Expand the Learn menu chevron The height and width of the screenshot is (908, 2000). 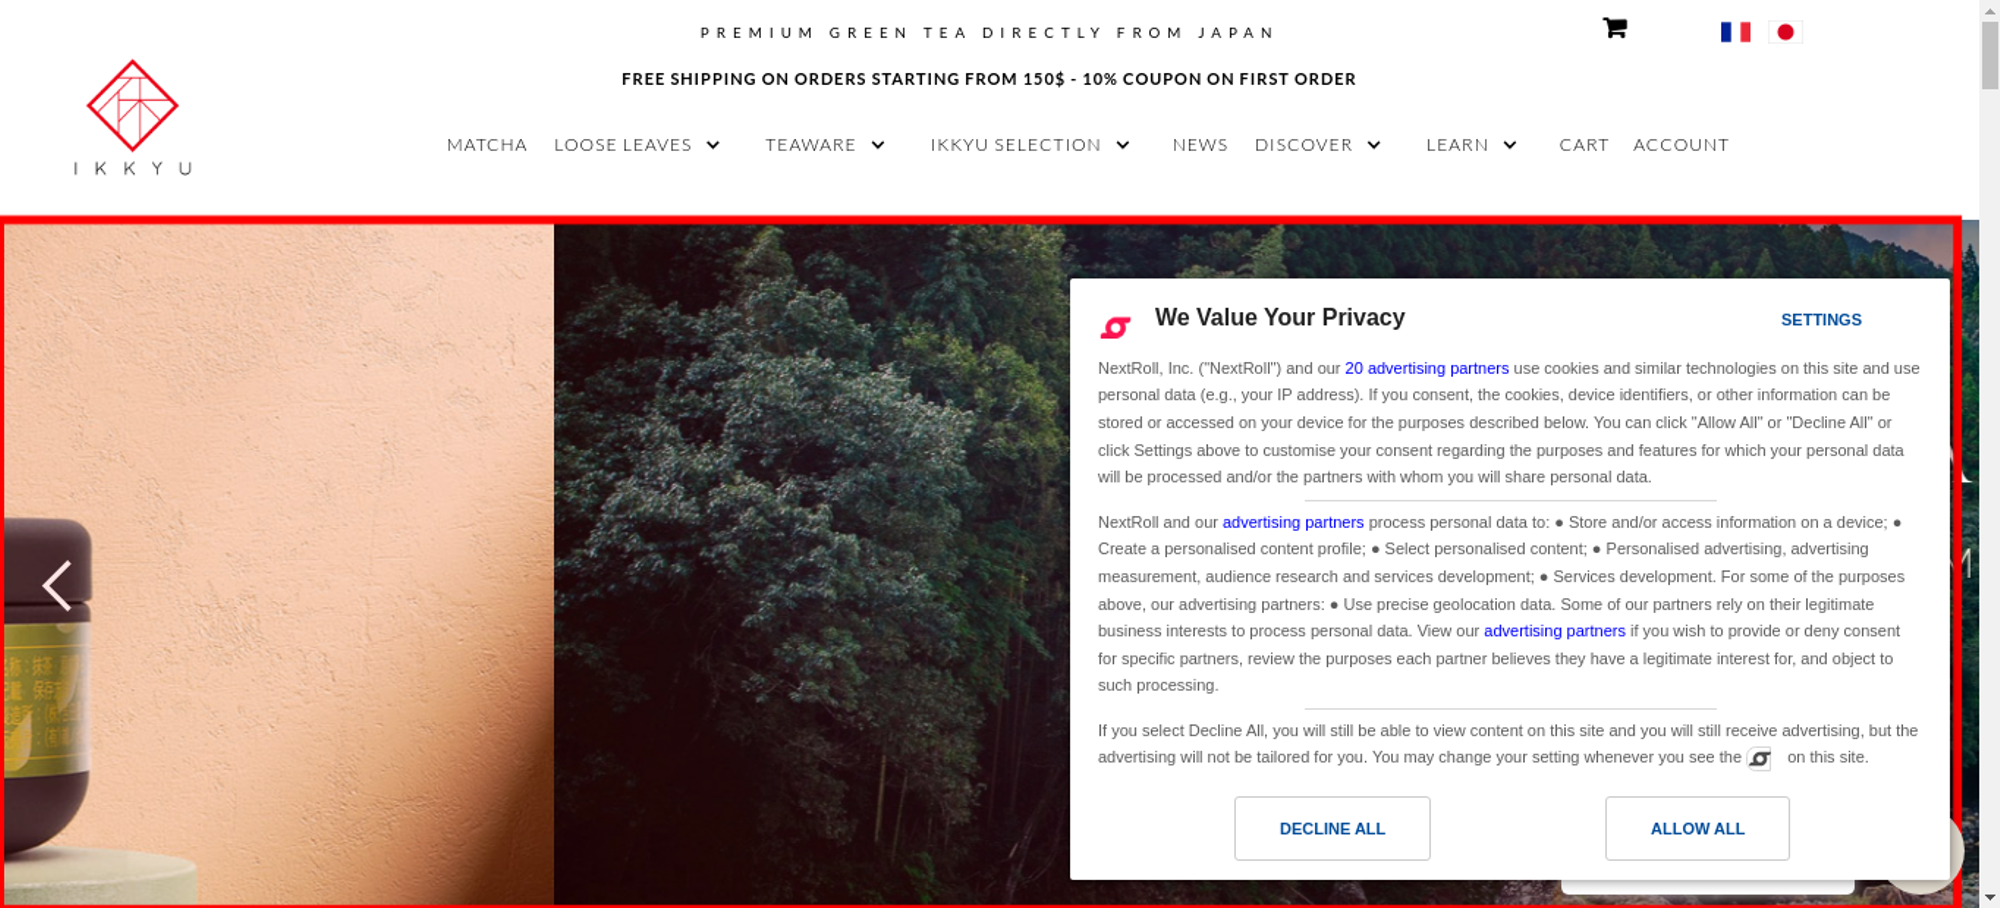[x=1510, y=145]
